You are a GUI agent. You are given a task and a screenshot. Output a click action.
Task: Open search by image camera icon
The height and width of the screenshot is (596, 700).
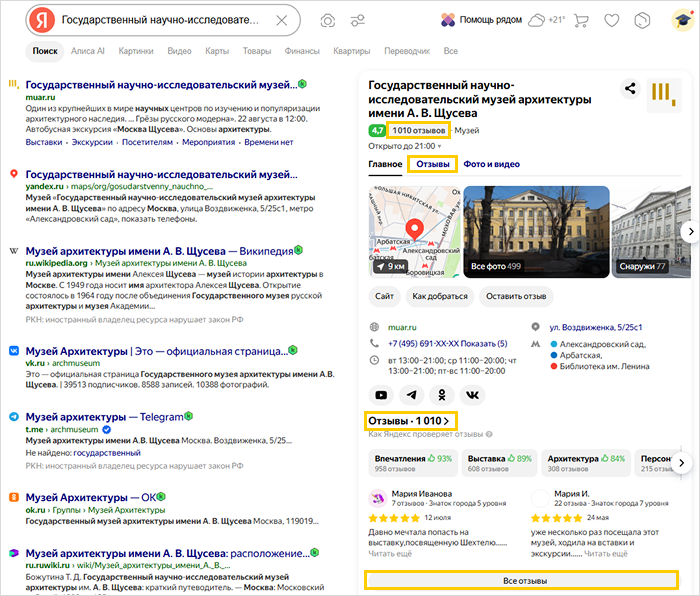(x=328, y=21)
